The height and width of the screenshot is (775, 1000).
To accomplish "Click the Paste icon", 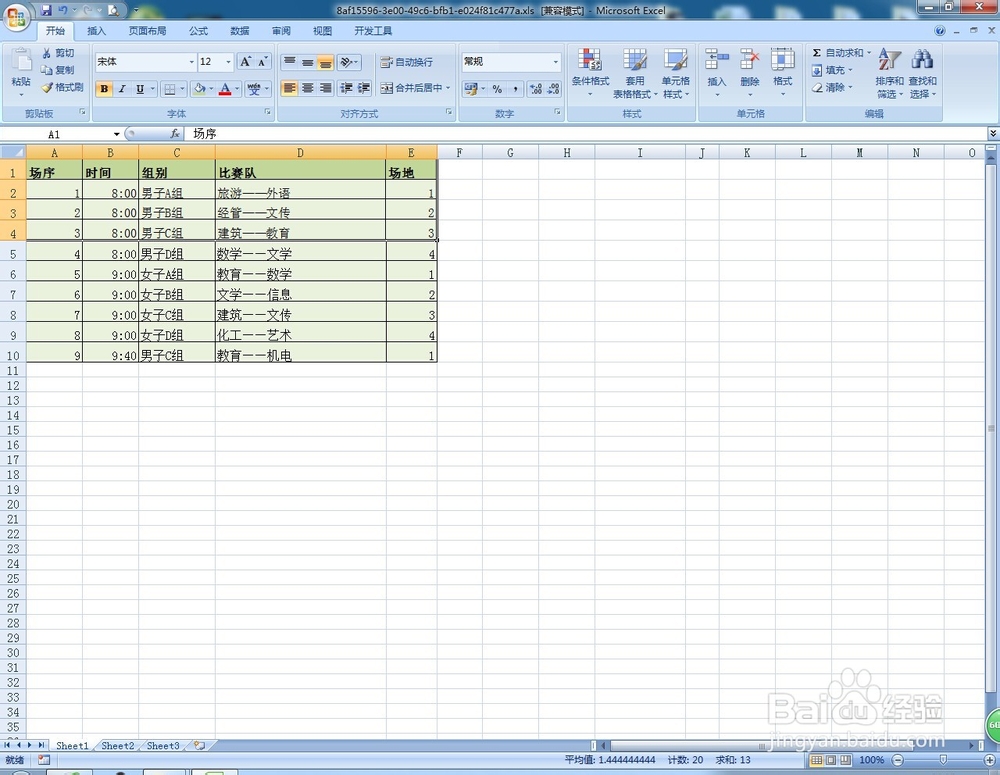I will tap(21, 60).
